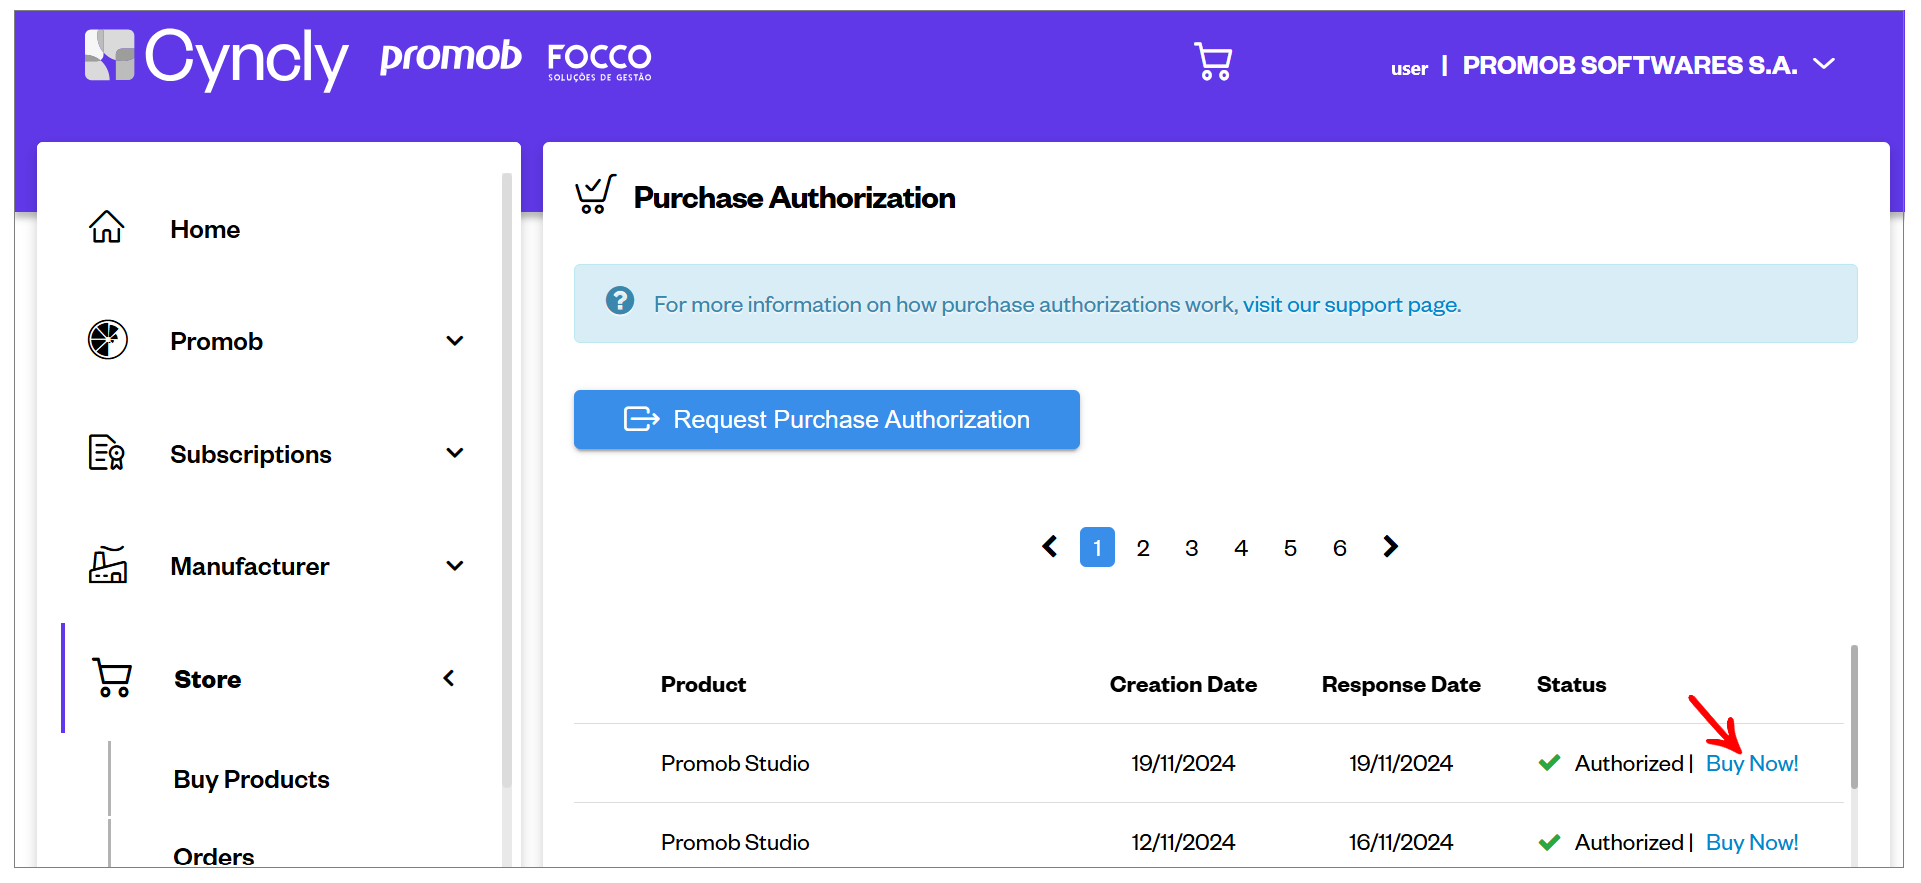Expand the Subscriptions menu chevron

[455, 453]
